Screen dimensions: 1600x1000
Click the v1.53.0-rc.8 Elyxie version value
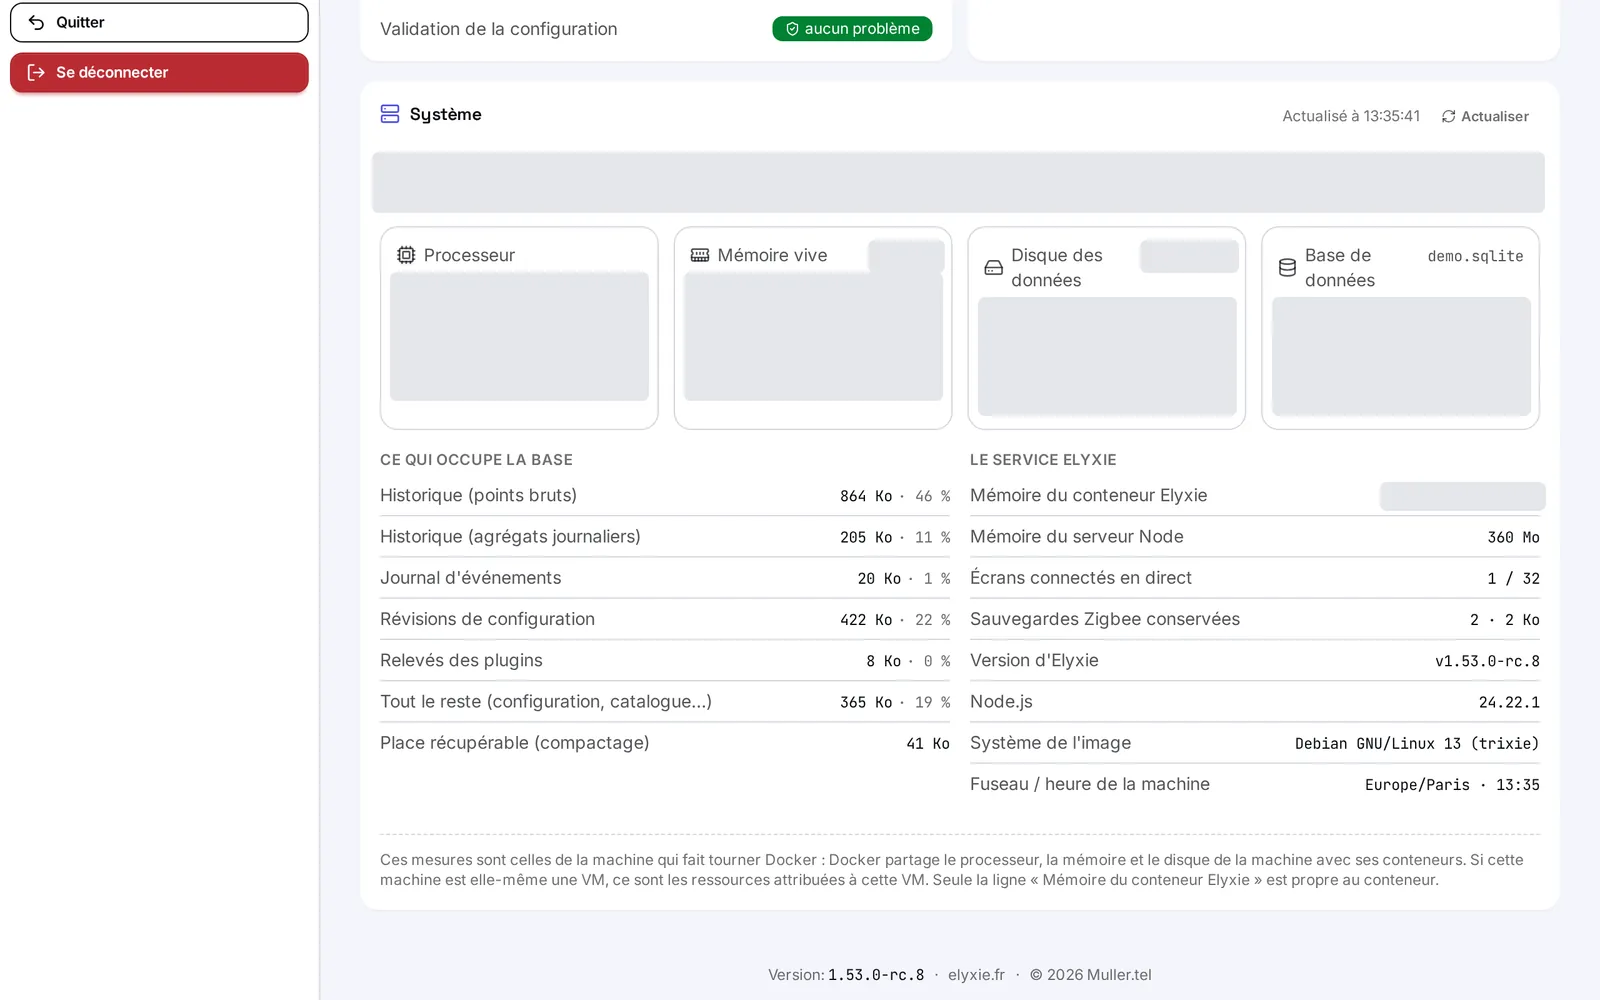coord(1487,661)
